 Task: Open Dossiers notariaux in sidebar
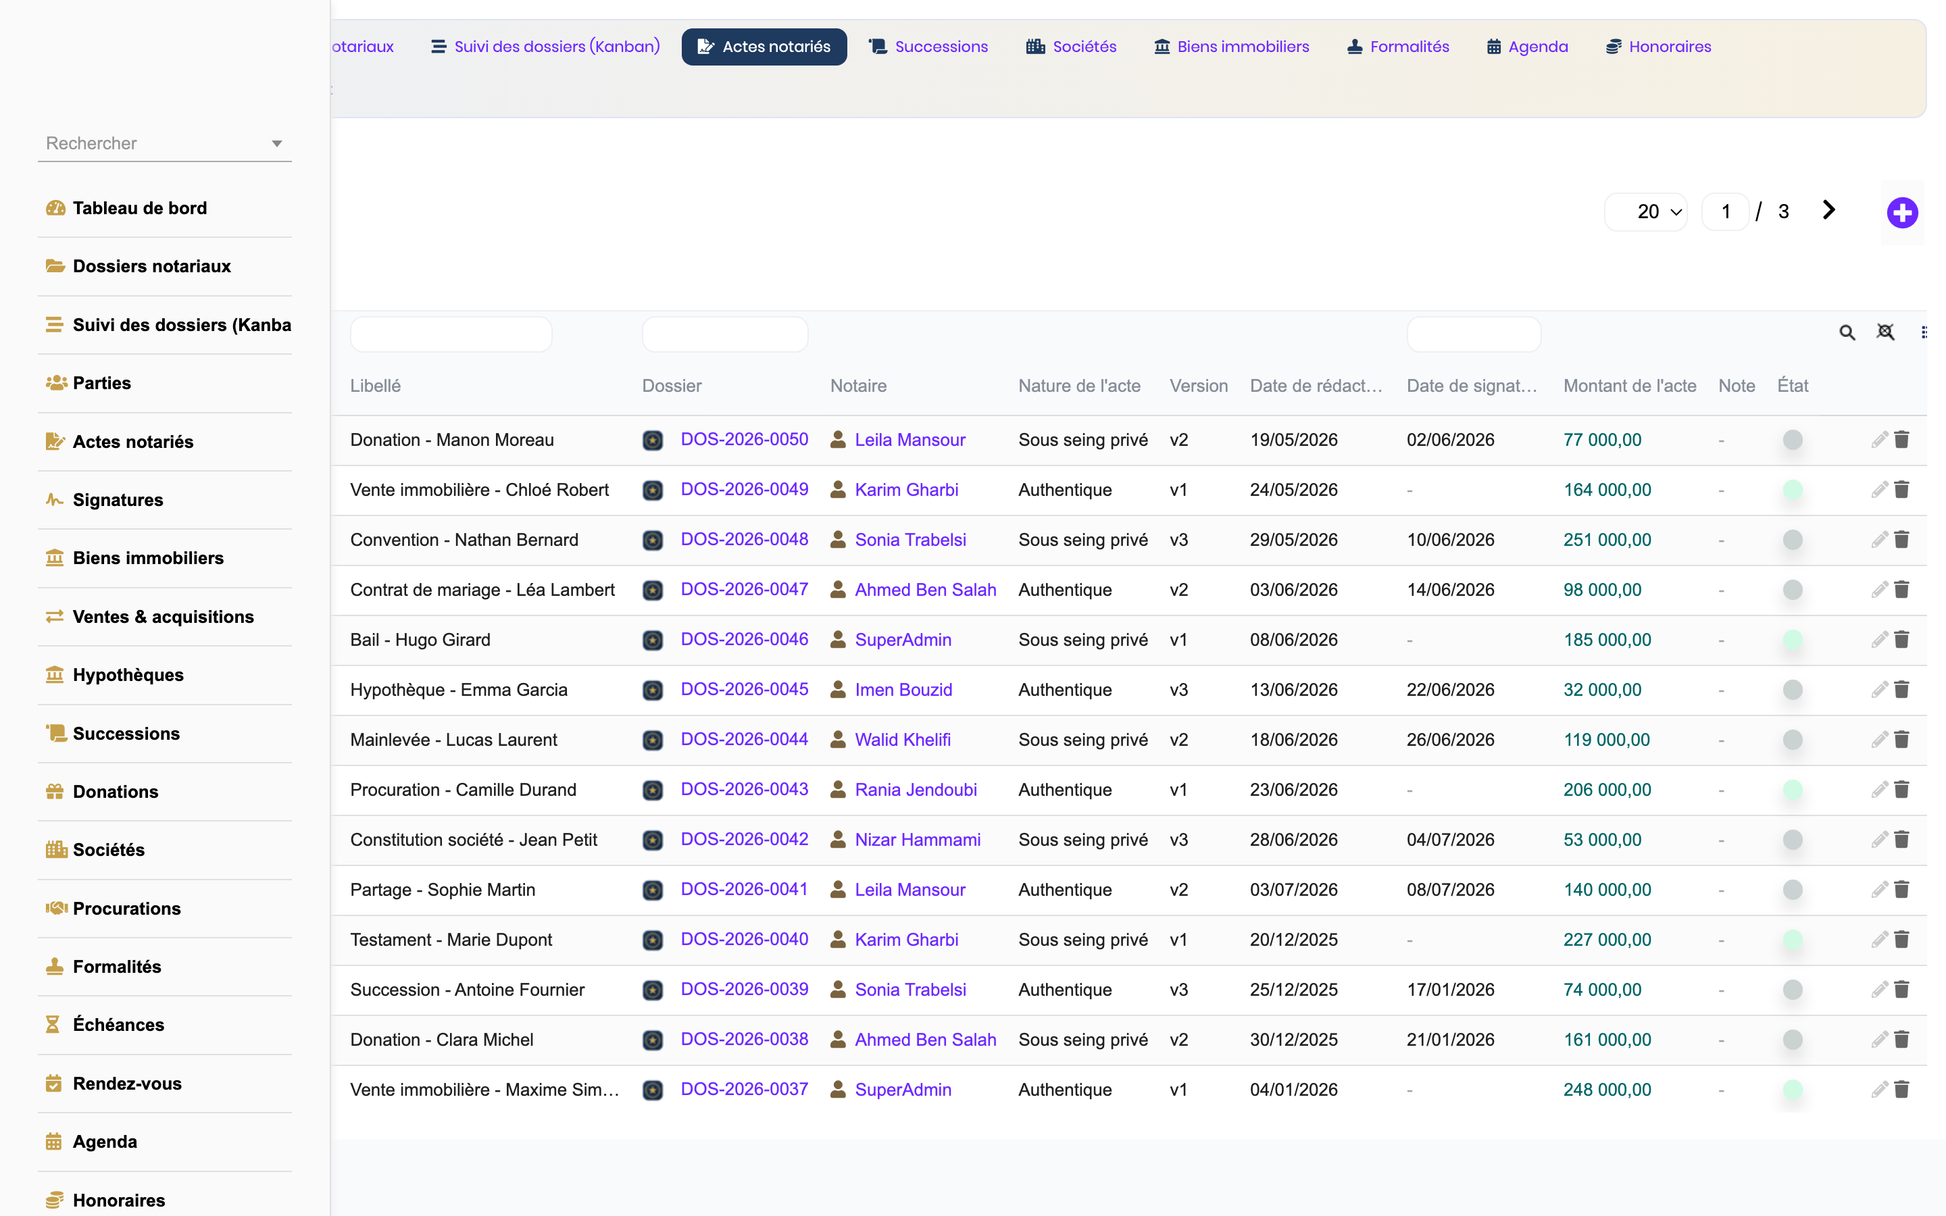tap(165, 266)
